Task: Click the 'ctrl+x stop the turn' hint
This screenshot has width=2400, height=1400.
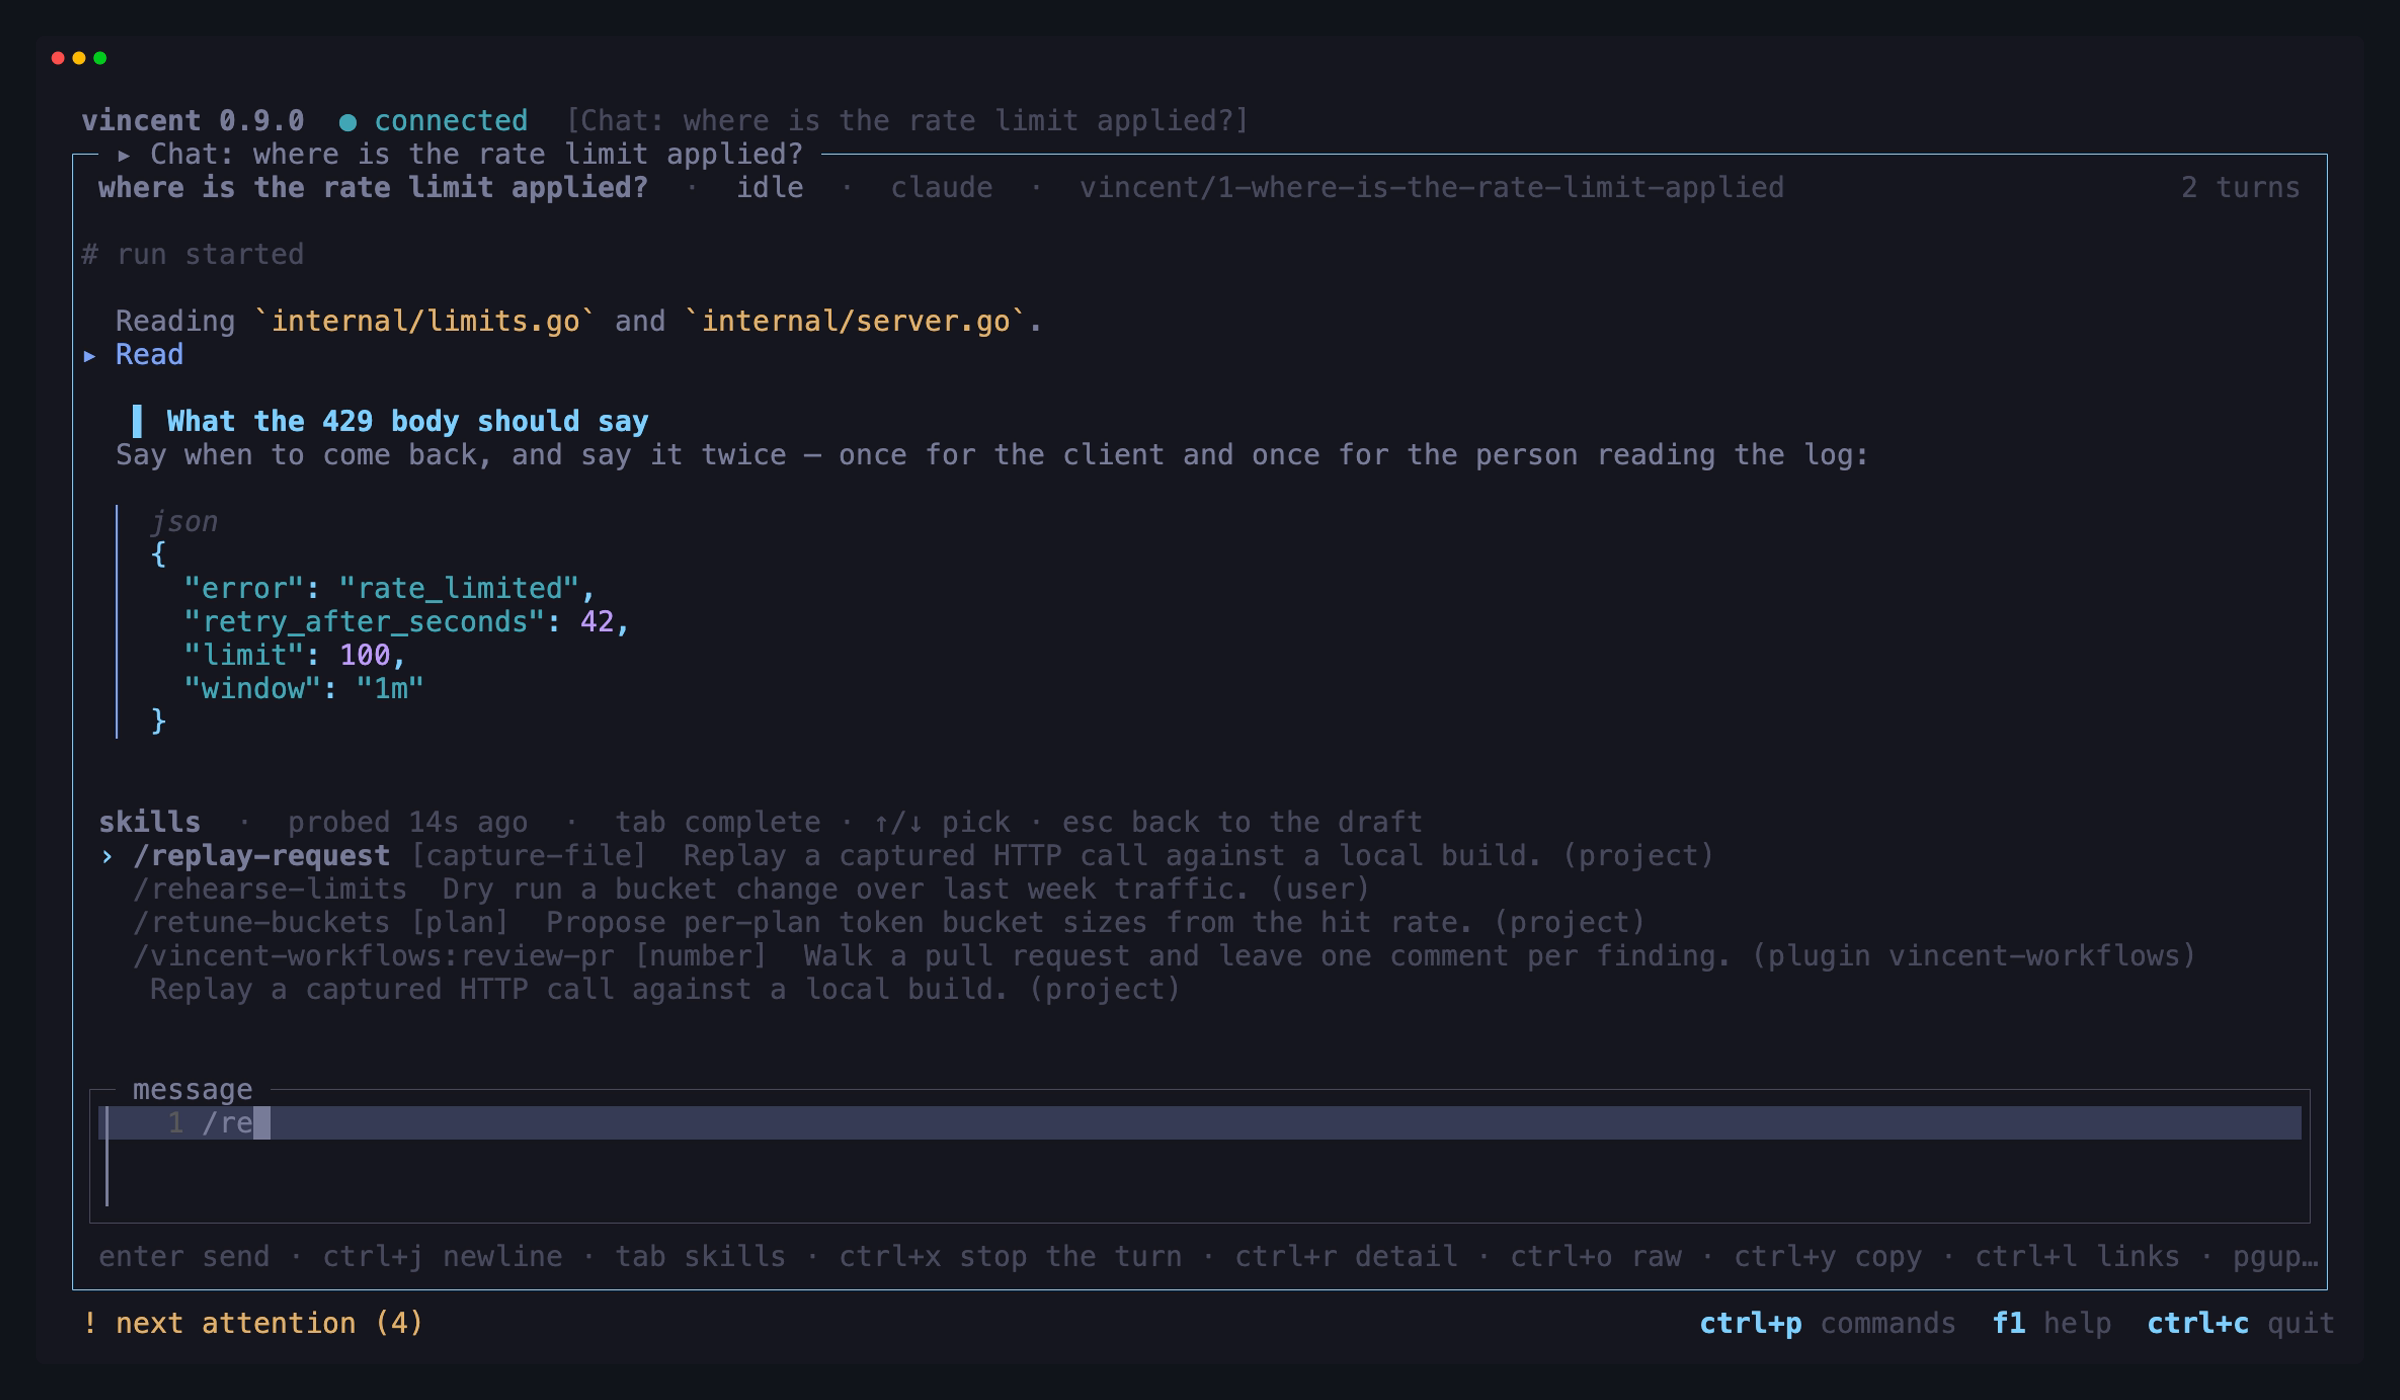Action: tap(1010, 1256)
